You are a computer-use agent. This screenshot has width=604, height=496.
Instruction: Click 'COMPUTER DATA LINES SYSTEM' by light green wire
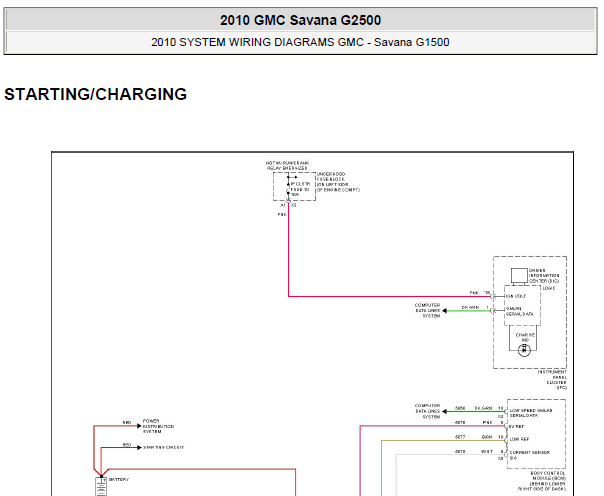coord(428,310)
